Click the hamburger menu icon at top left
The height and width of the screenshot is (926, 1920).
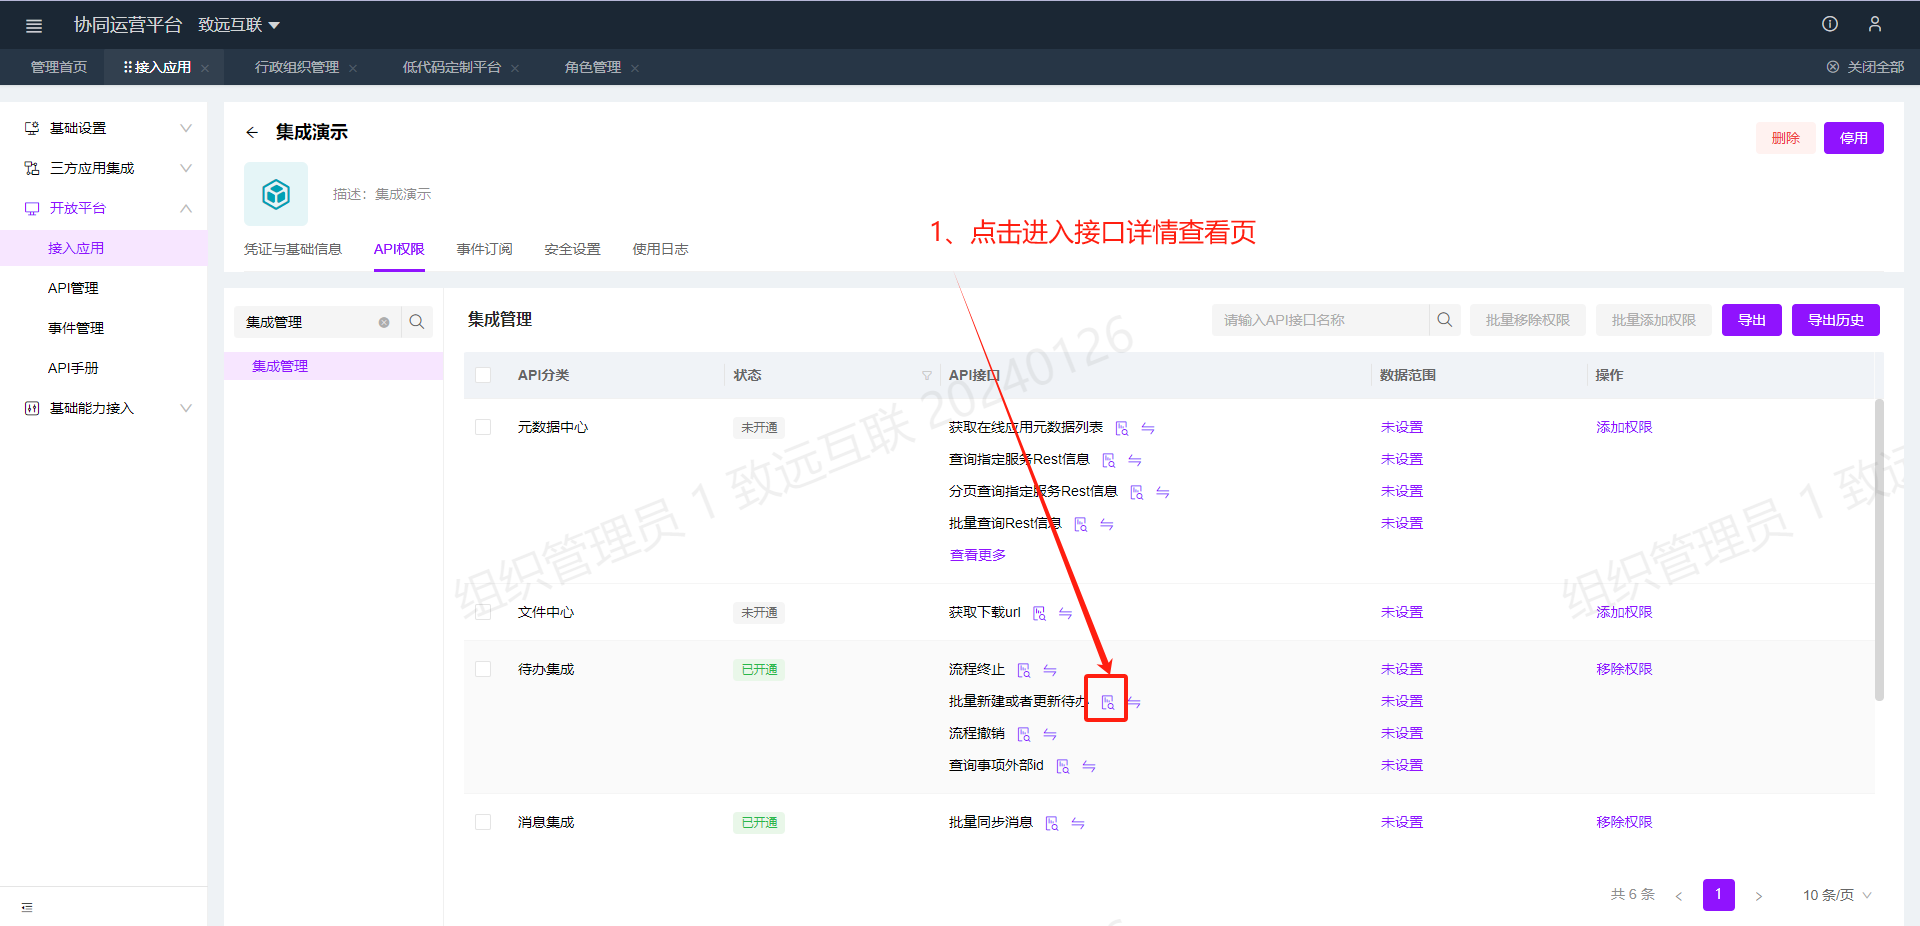click(34, 25)
